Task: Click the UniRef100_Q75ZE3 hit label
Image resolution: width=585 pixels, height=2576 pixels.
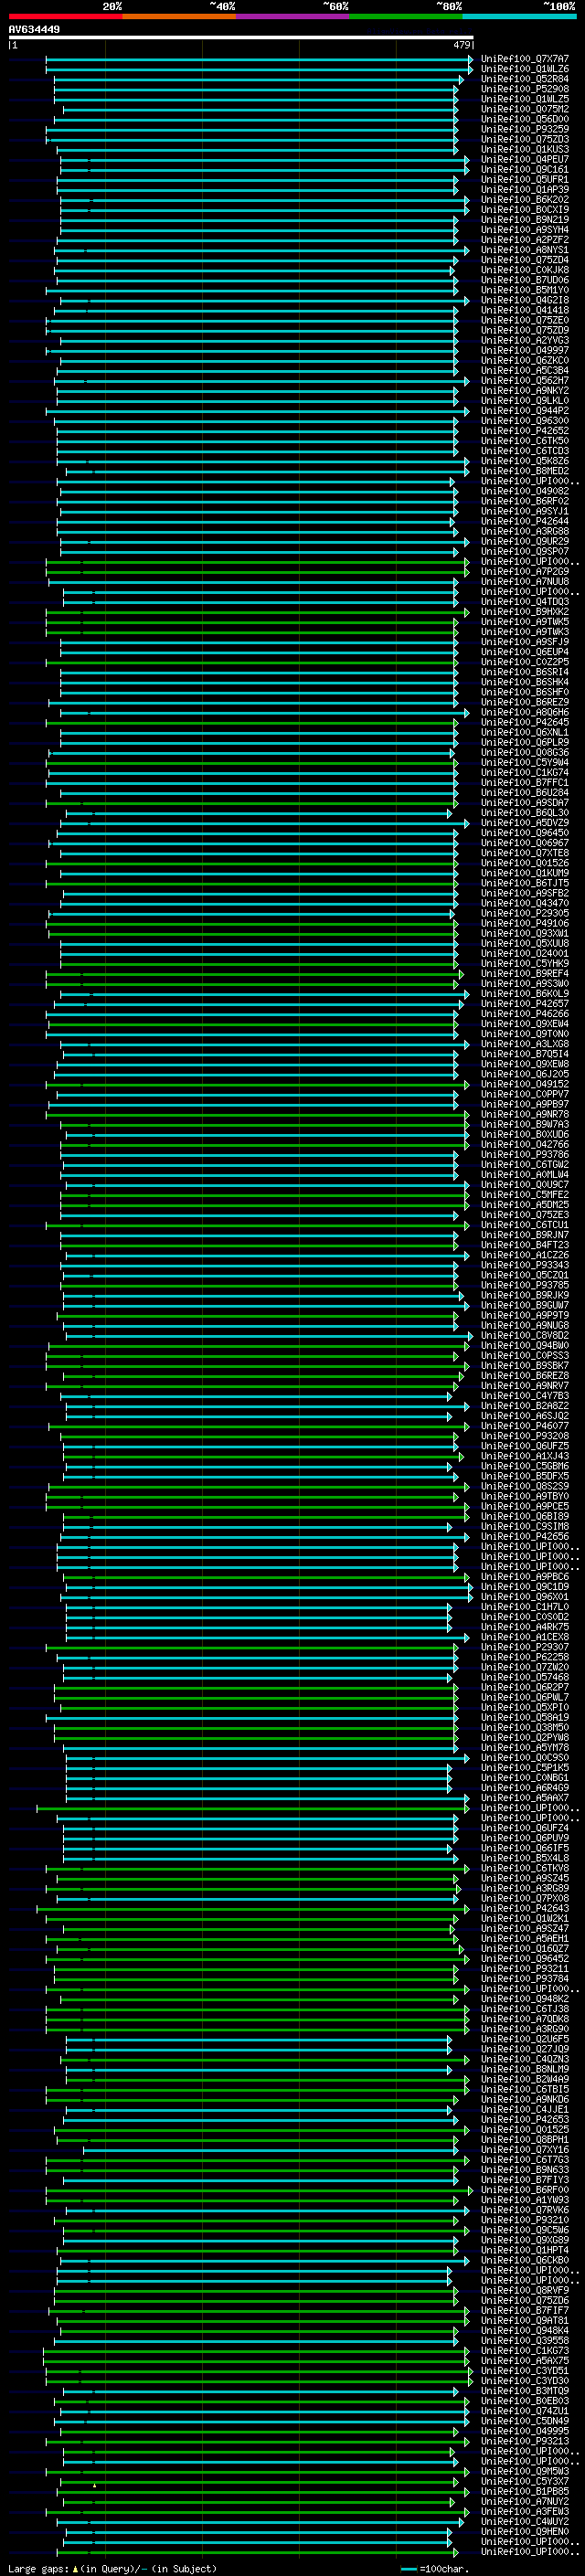Action: point(525,1215)
